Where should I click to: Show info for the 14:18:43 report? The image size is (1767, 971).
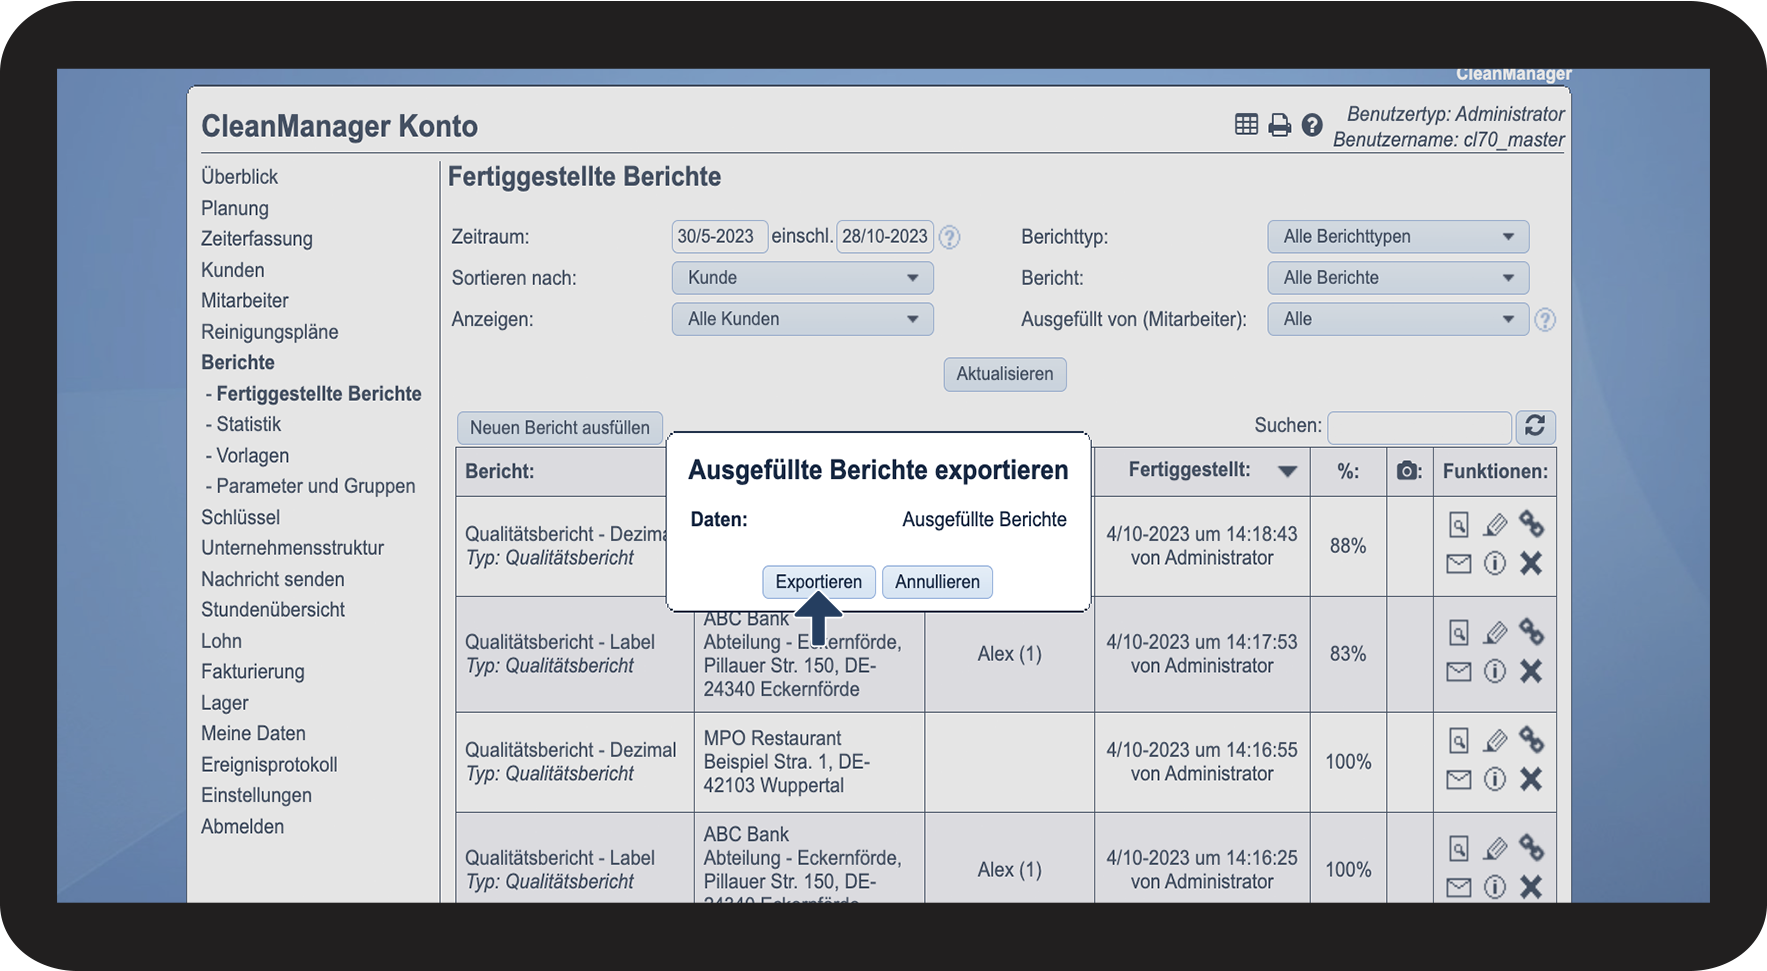pos(1495,563)
